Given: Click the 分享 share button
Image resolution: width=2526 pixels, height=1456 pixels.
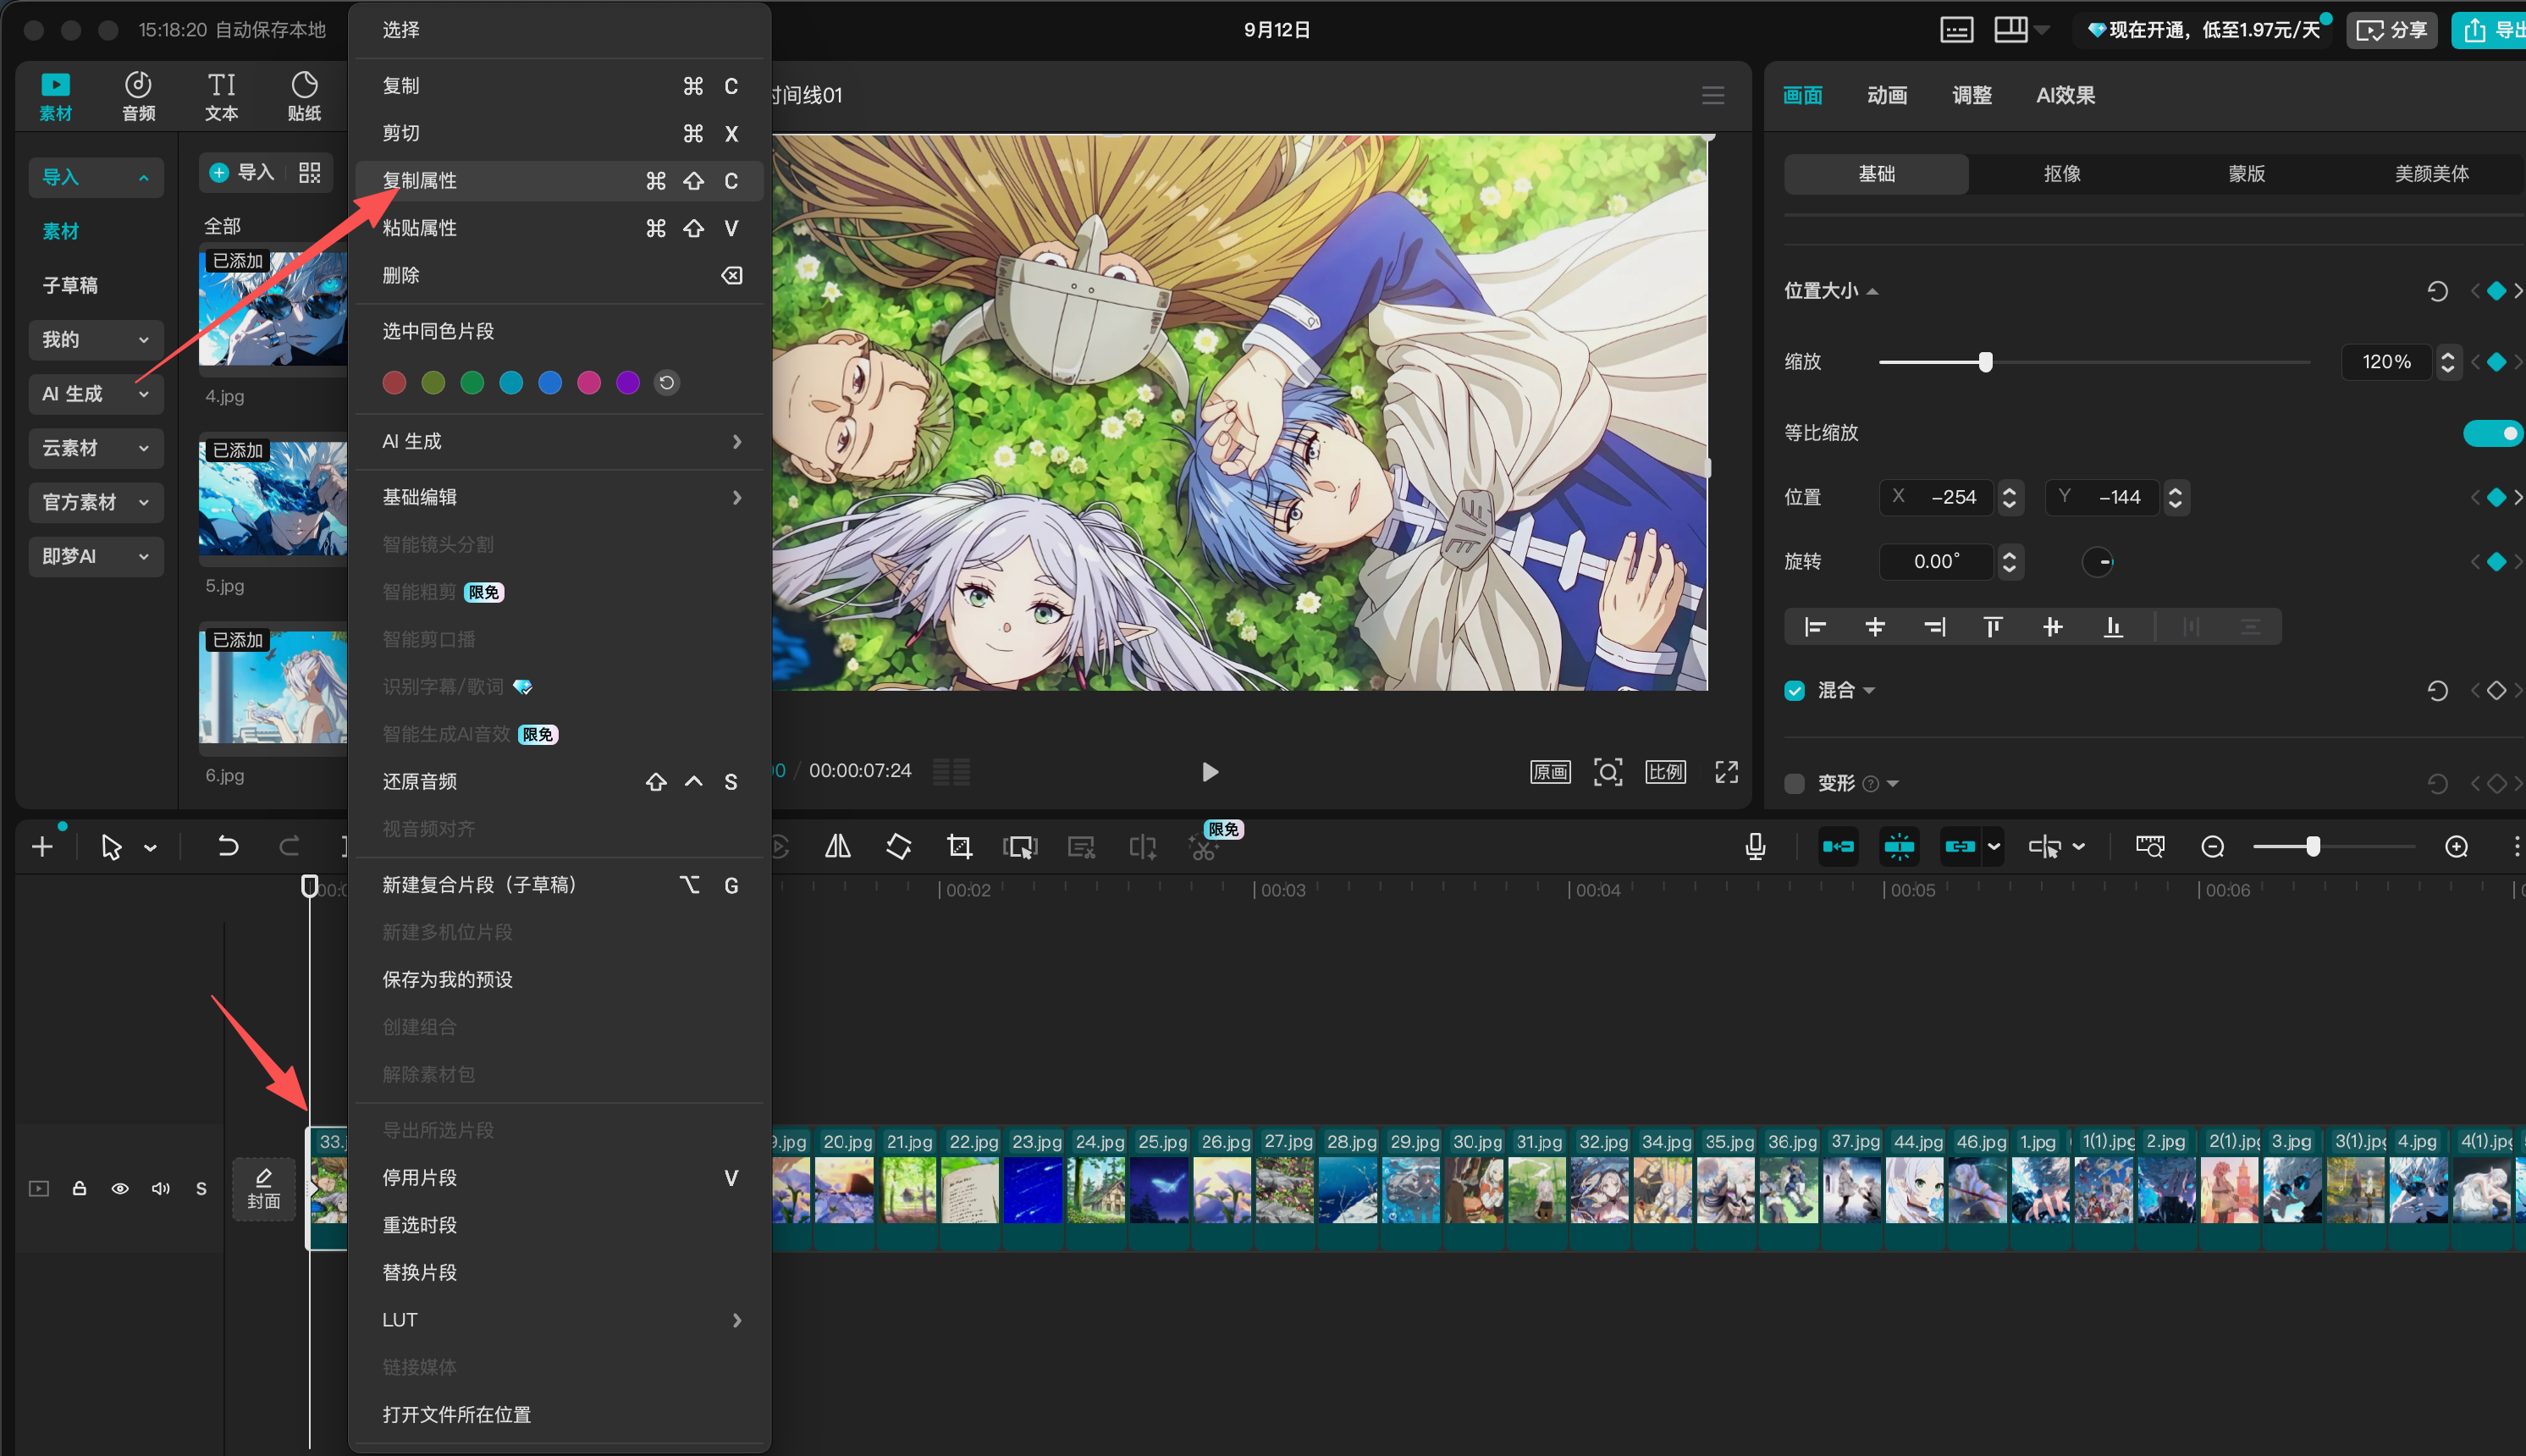Looking at the screenshot, I should (x=2392, y=30).
